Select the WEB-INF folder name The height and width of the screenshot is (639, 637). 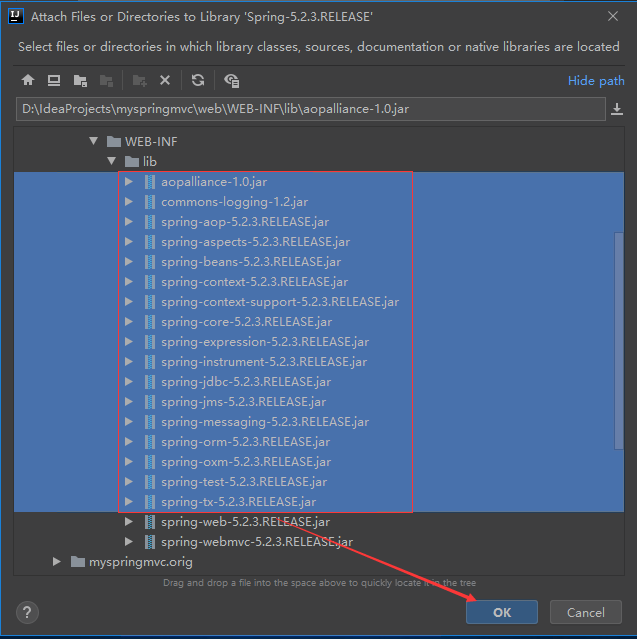click(x=151, y=142)
